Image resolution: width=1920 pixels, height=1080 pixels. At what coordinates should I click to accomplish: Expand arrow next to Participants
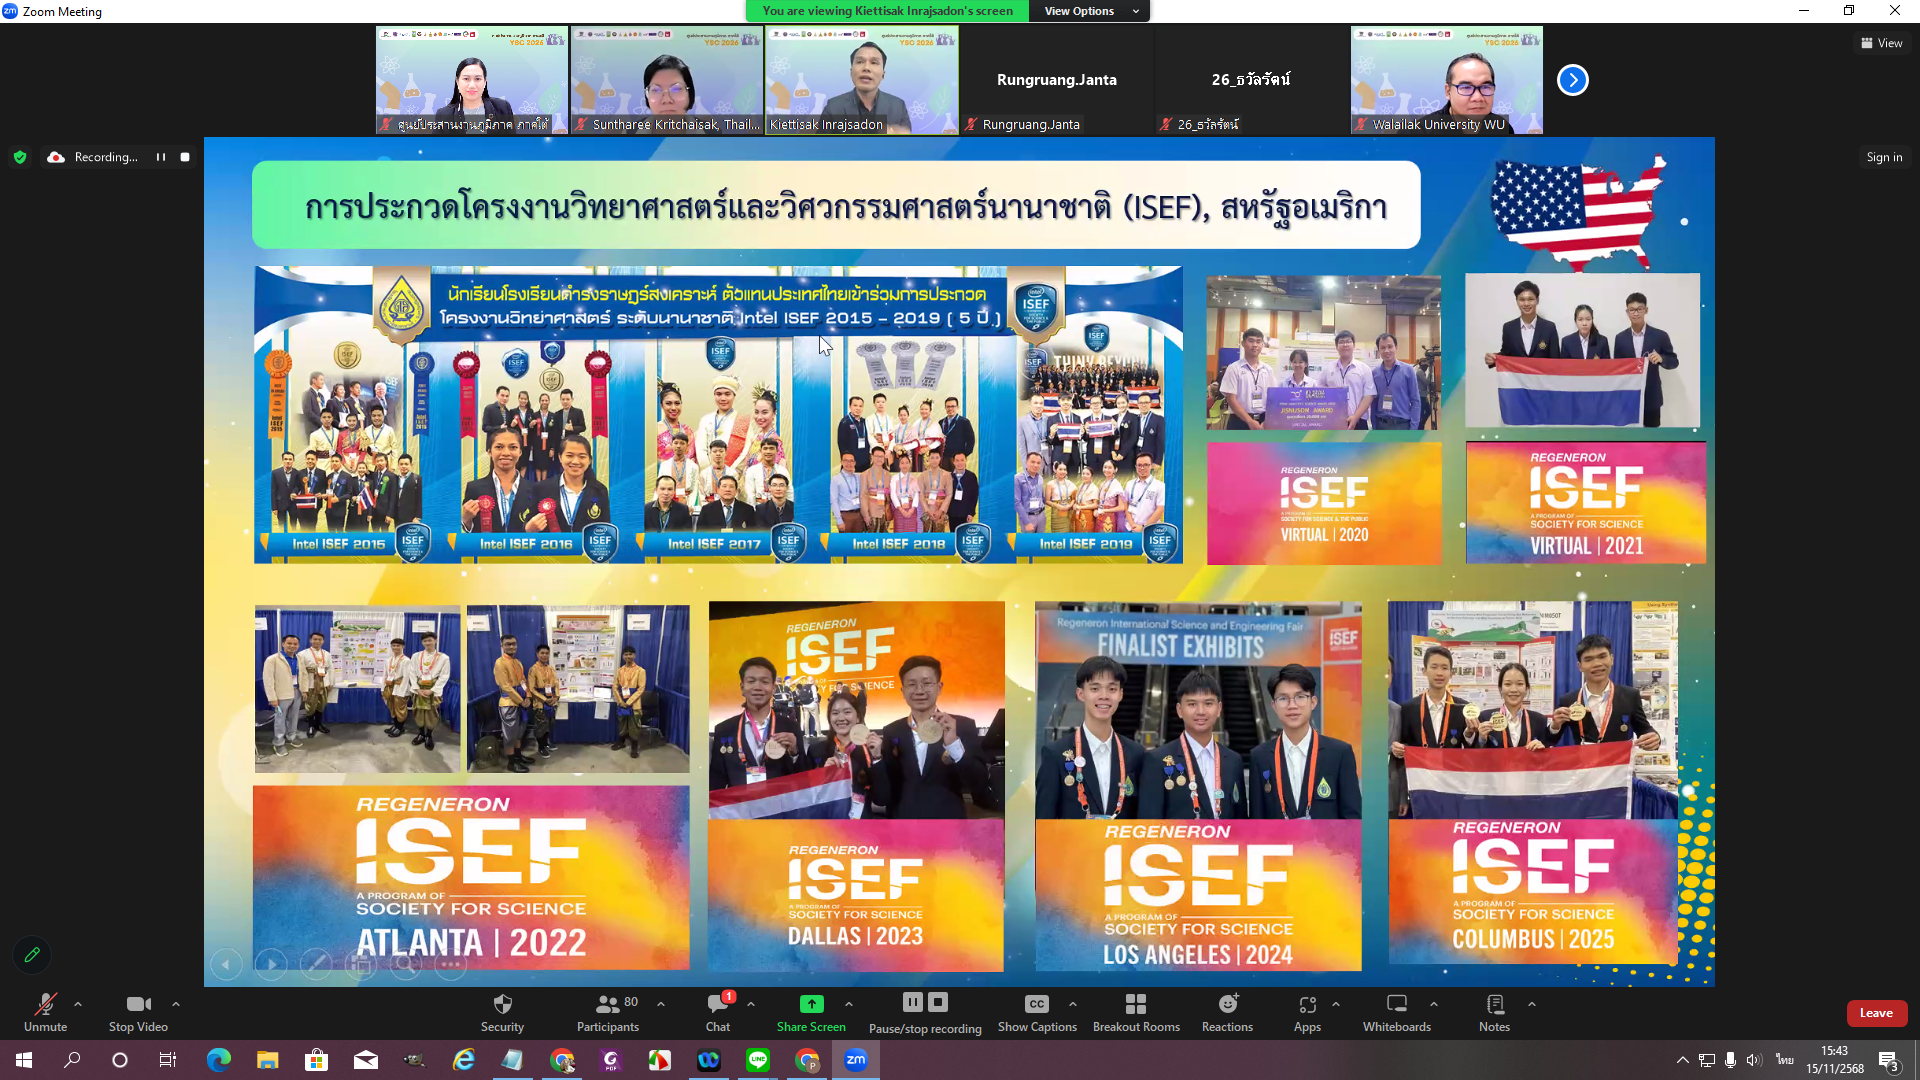(x=661, y=1004)
